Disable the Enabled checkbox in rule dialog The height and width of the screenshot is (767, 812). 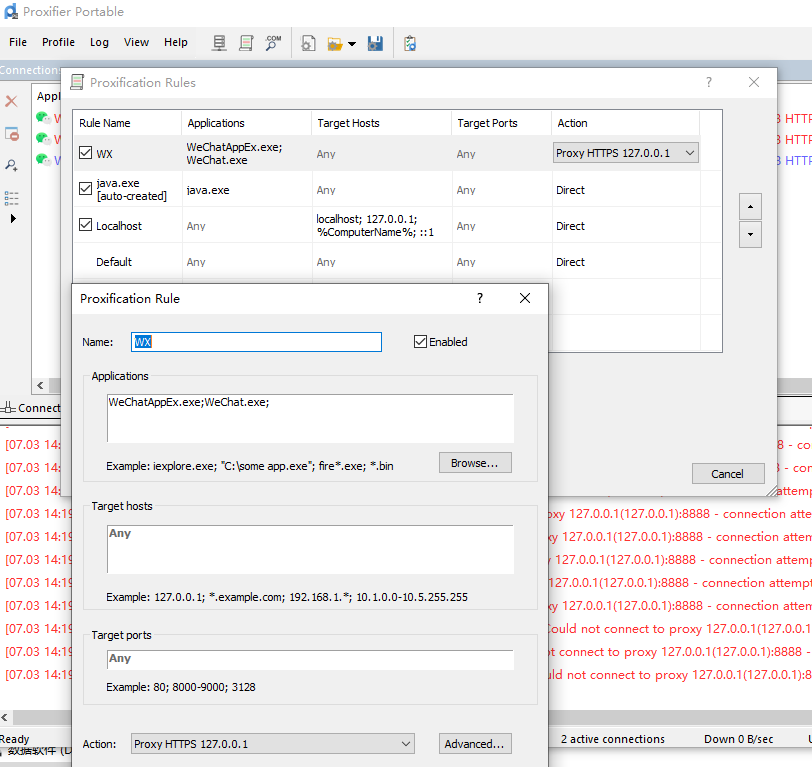click(421, 342)
